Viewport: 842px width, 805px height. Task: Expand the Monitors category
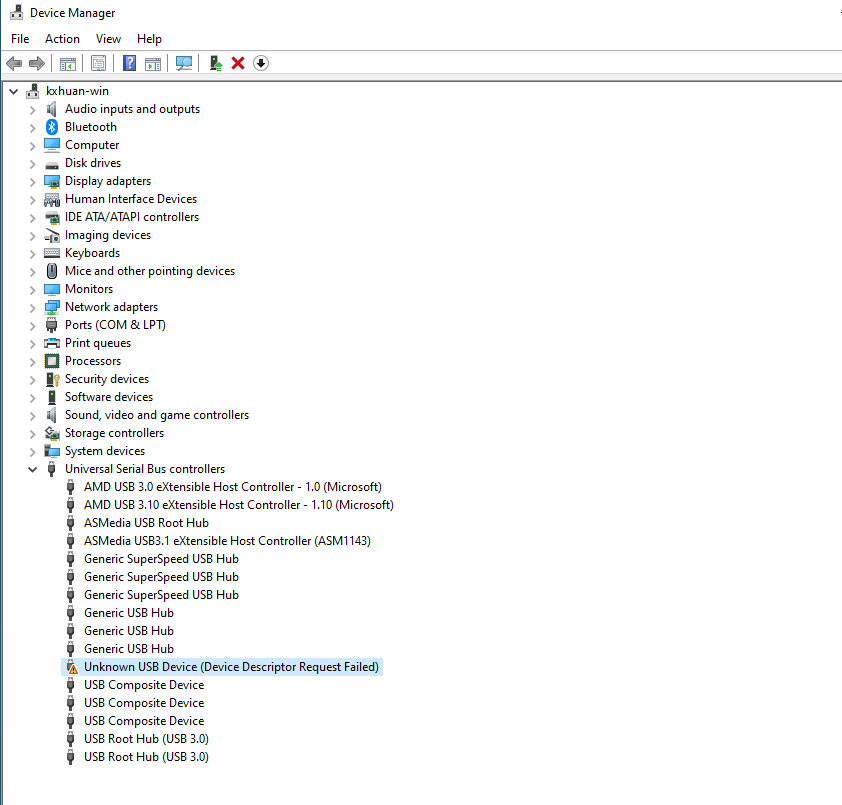click(32, 289)
